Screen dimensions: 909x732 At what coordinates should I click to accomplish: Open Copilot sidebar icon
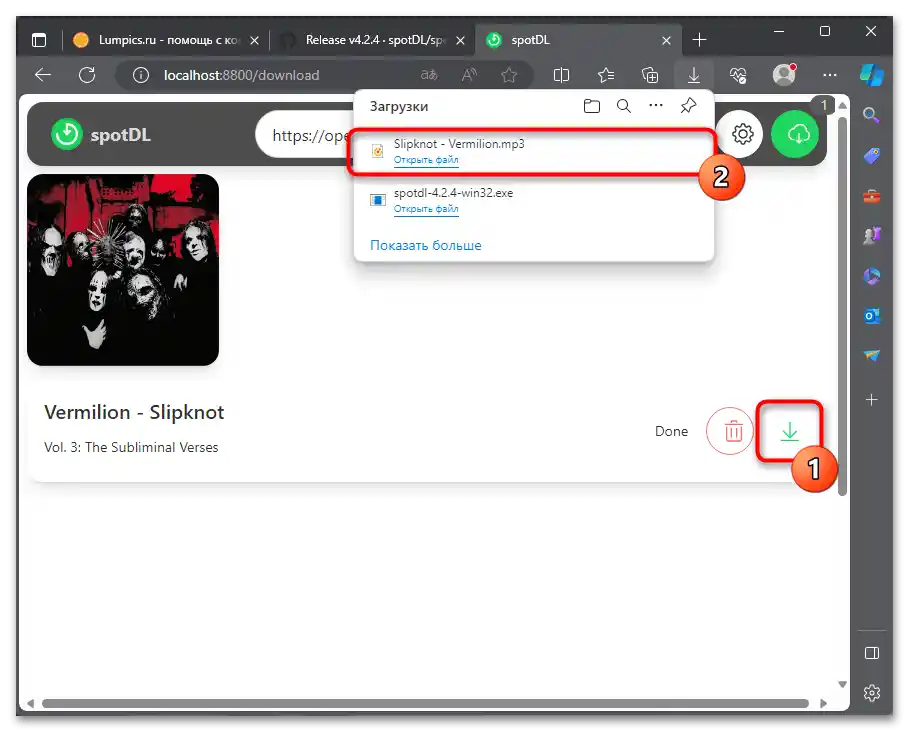pyautogui.click(x=871, y=75)
